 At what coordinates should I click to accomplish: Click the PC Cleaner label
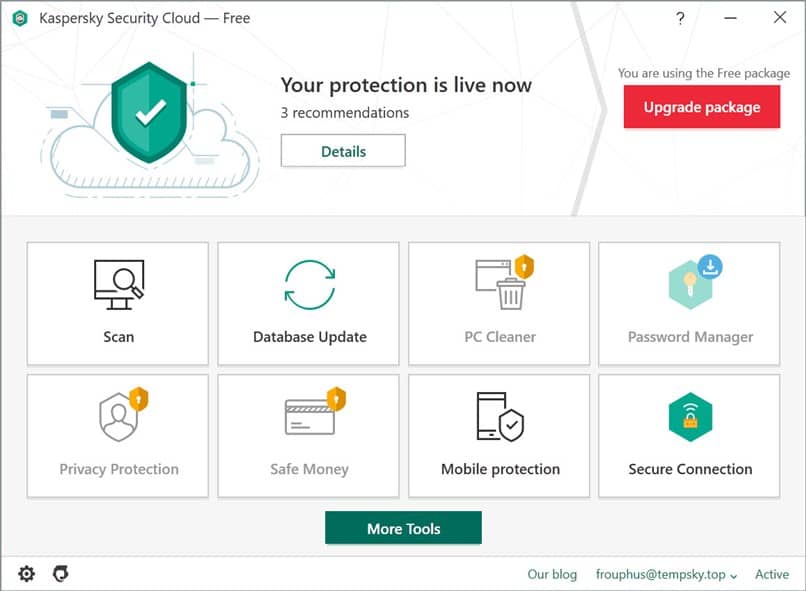pyautogui.click(x=500, y=337)
